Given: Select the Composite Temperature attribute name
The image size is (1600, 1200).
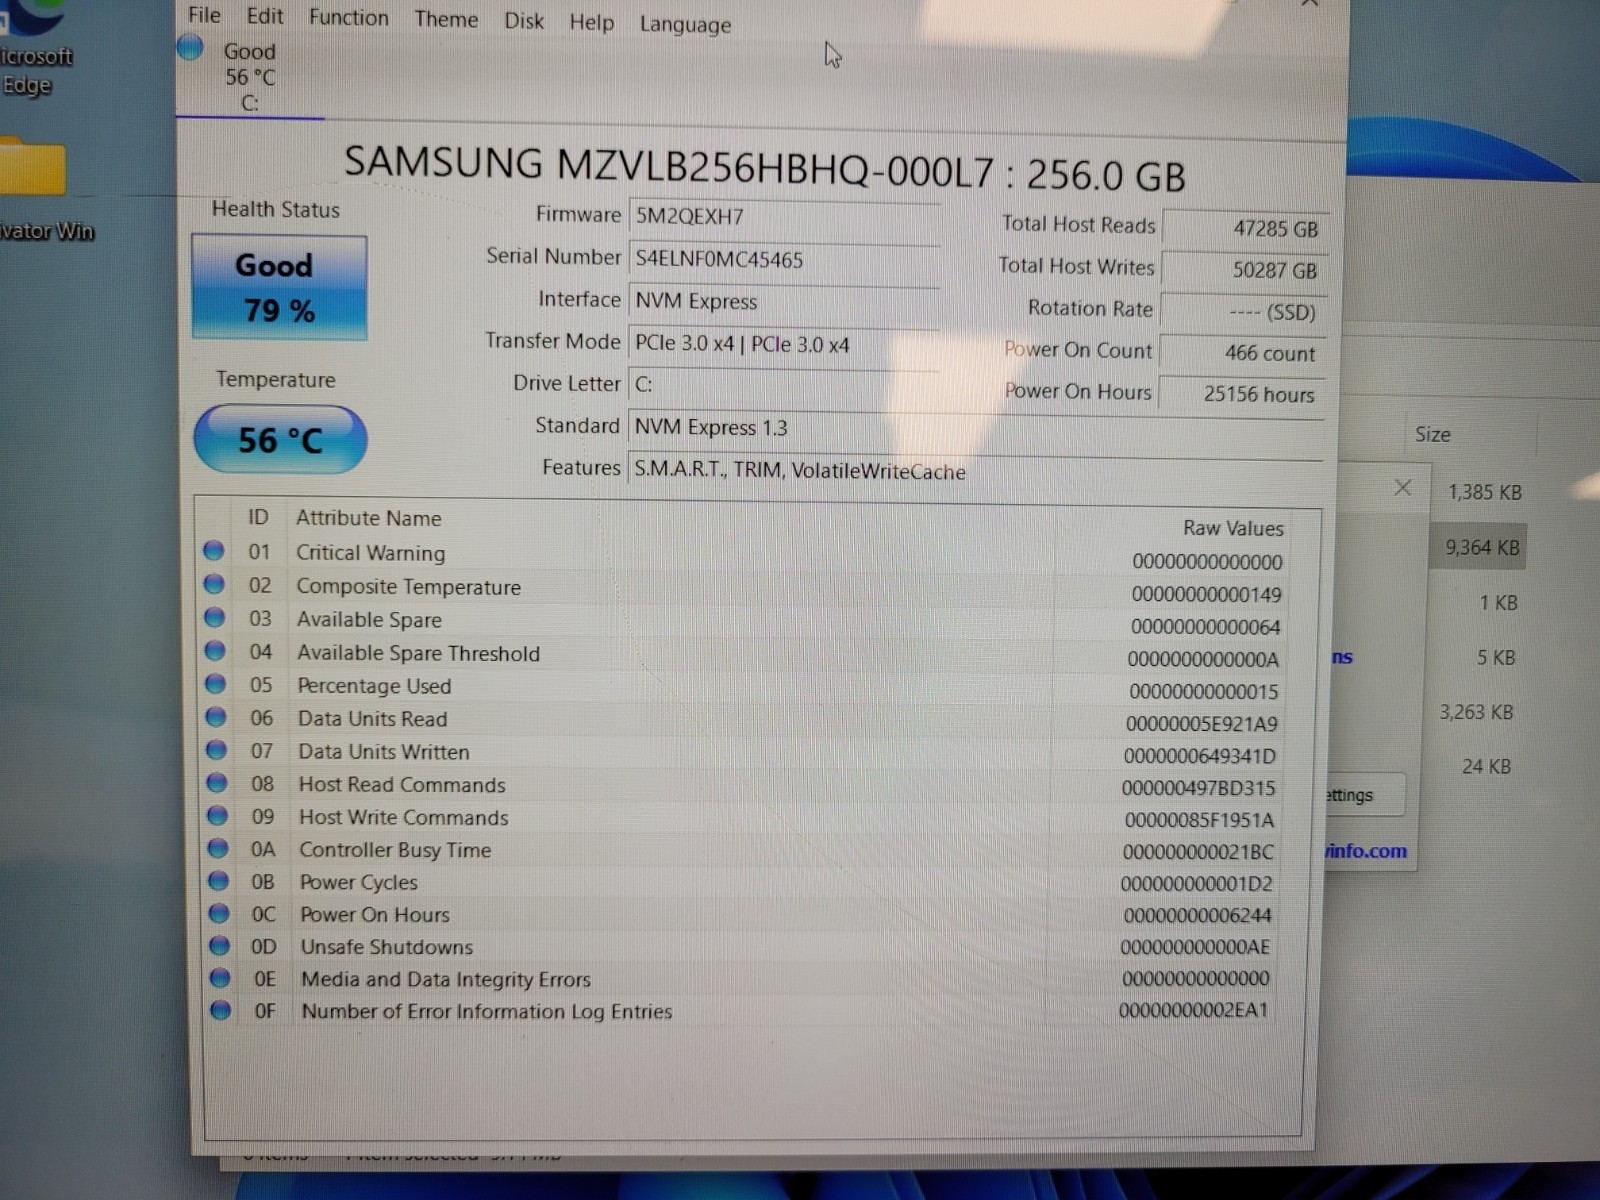Looking at the screenshot, I should pyautogui.click(x=408, y=587).
